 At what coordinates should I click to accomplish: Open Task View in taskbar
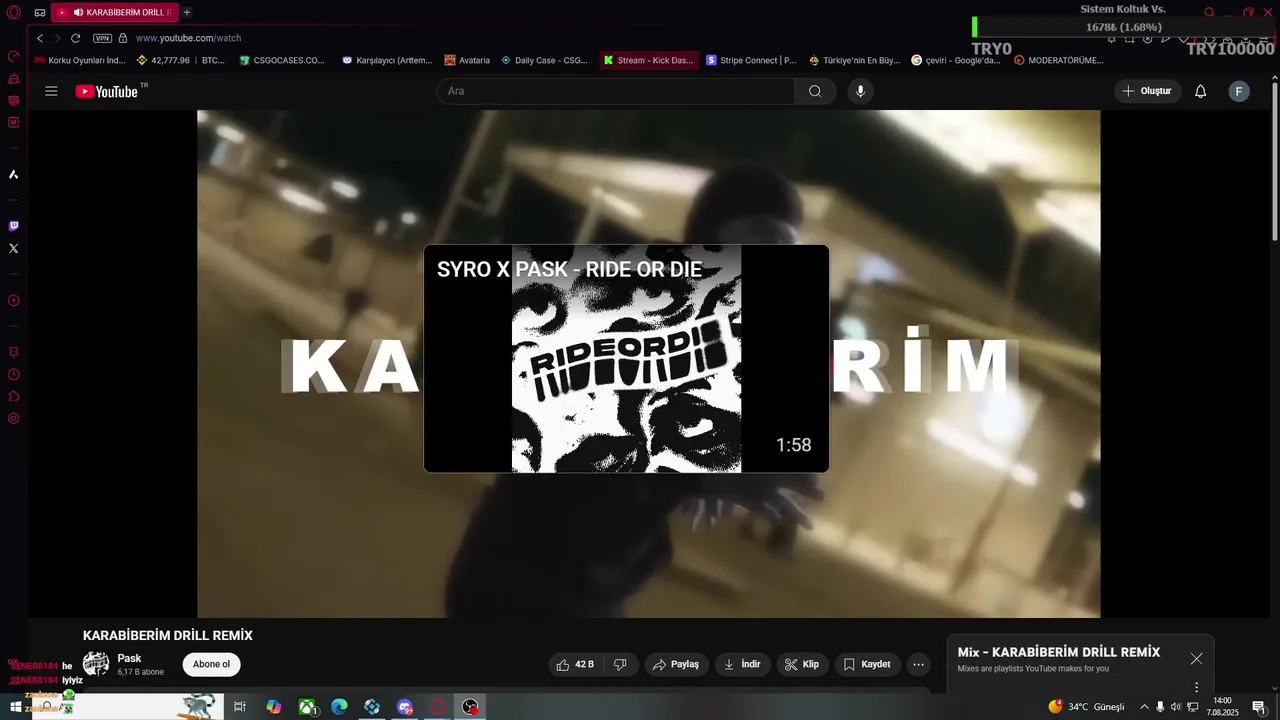click(240, 707)
